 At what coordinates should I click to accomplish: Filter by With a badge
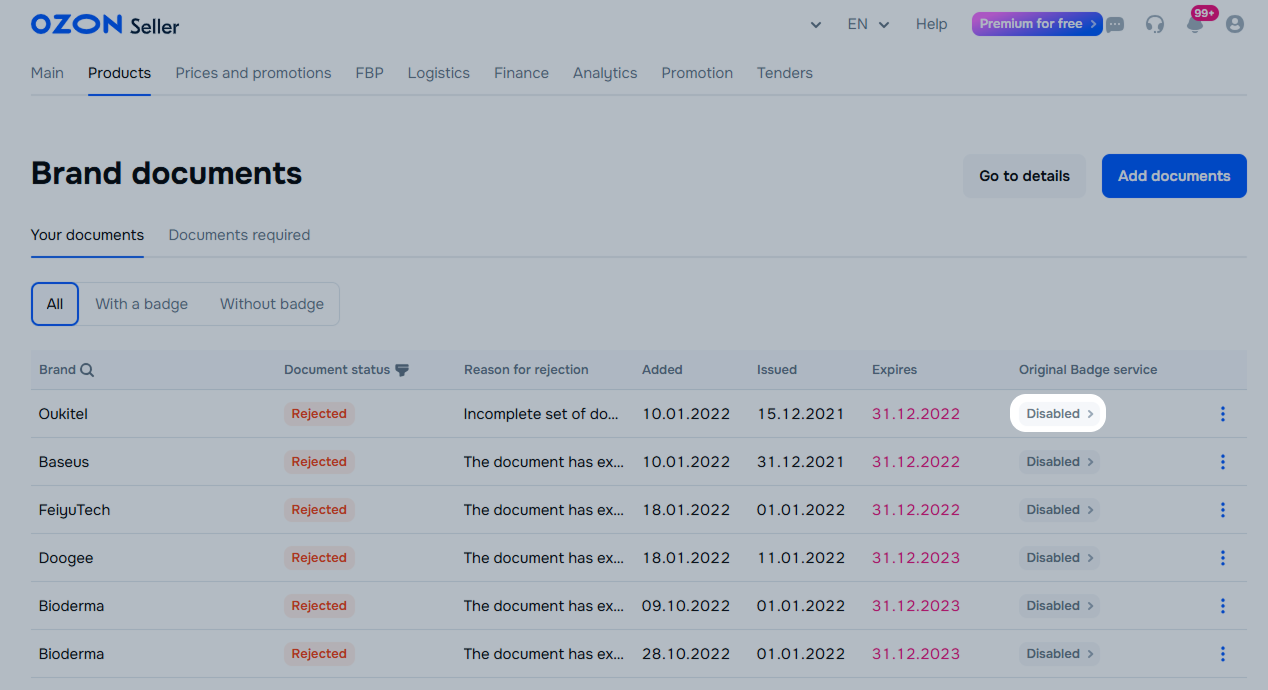click(x=141, y=304)
